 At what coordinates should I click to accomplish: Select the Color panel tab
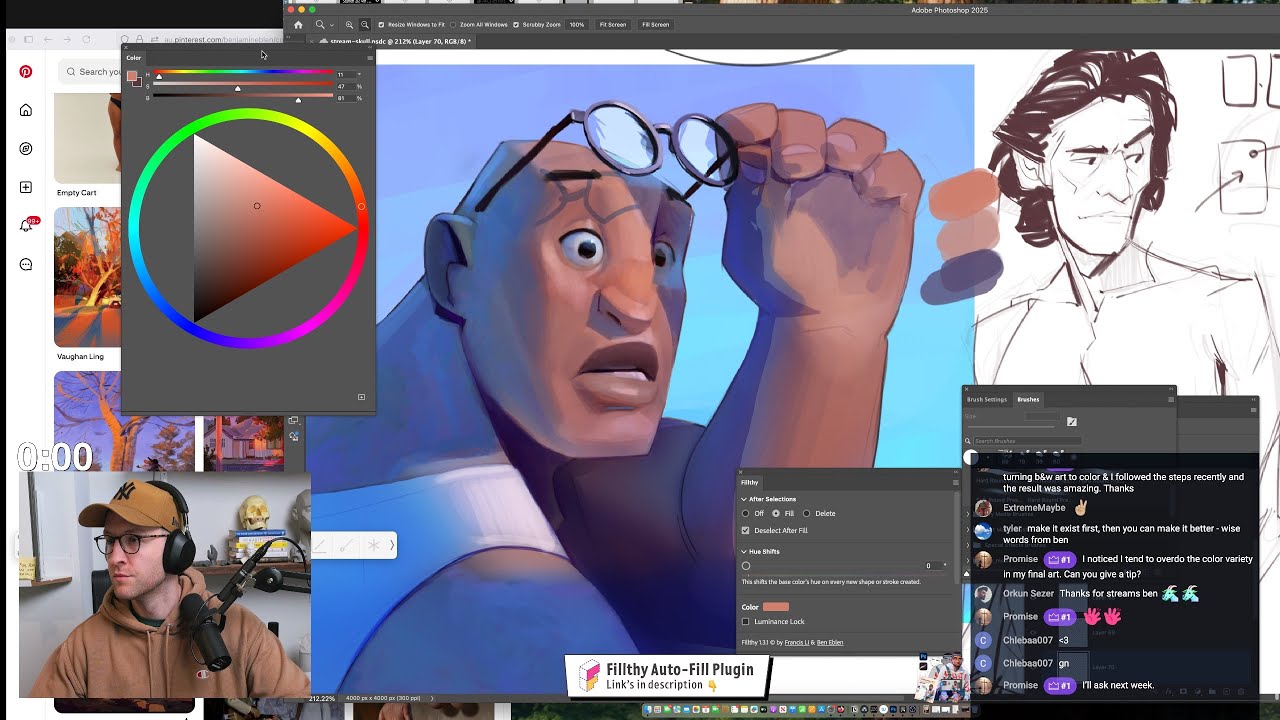[x=134, y=58]
